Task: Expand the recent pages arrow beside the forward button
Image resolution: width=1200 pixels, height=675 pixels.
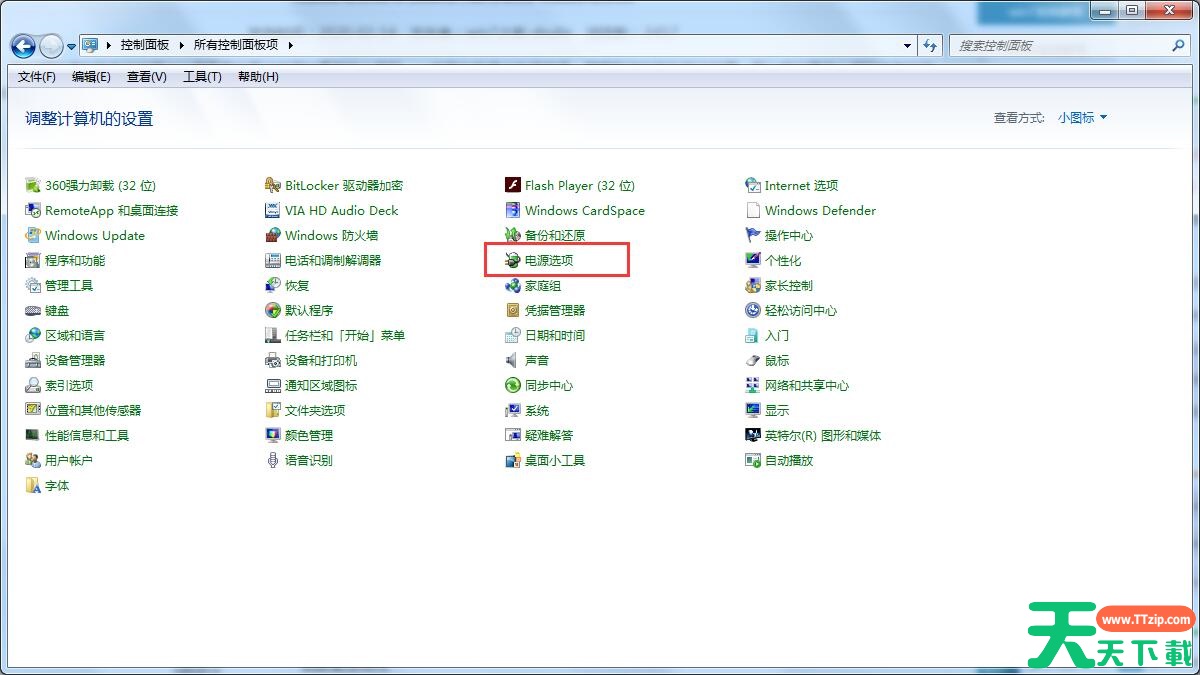Action: 71,46
